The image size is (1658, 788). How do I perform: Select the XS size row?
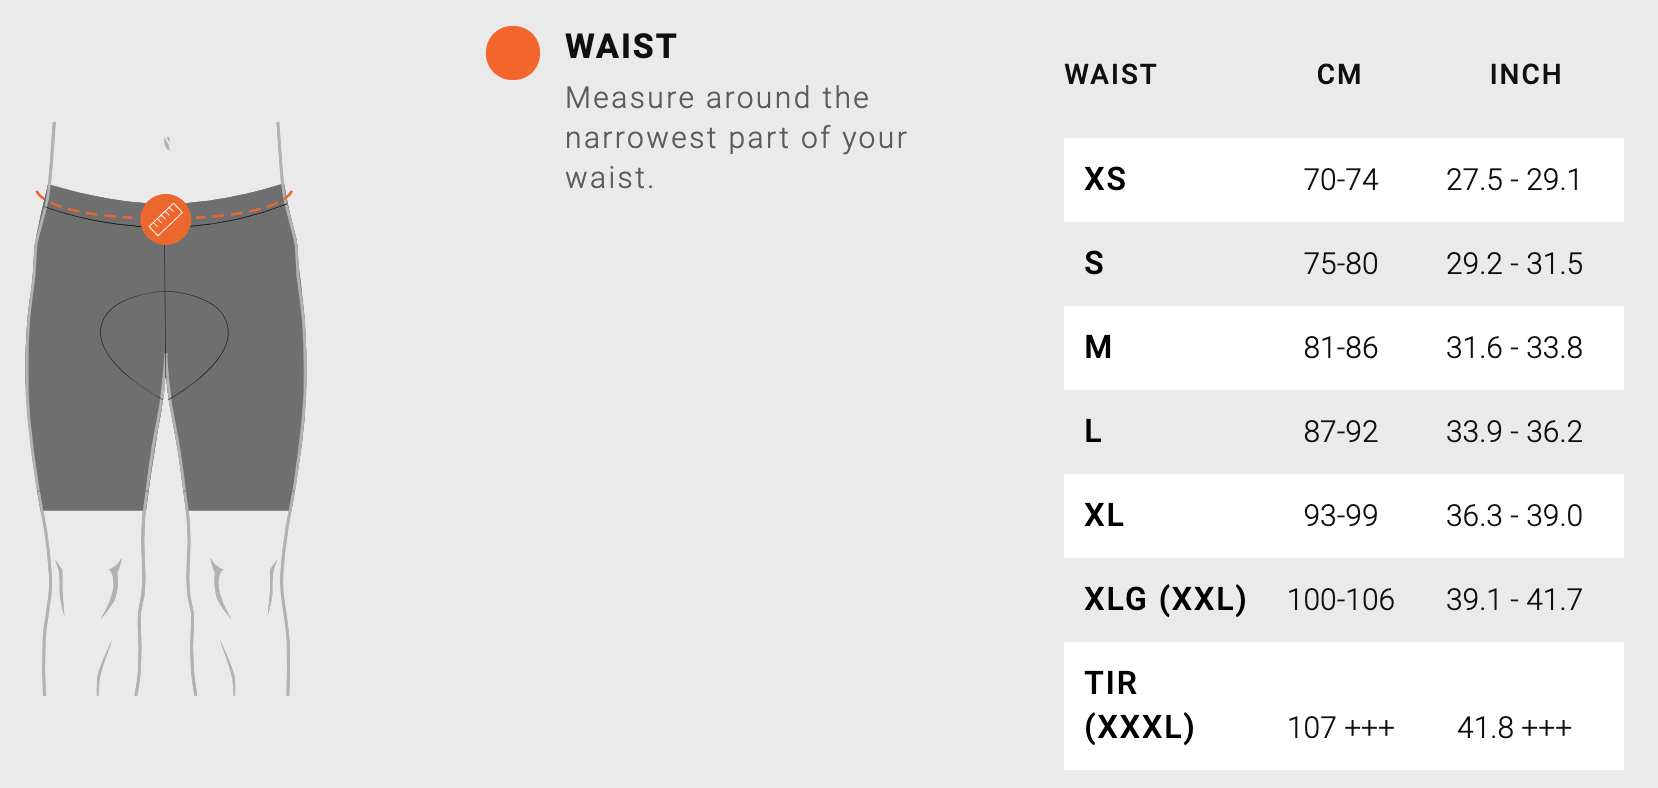[x=1343, y=180]
